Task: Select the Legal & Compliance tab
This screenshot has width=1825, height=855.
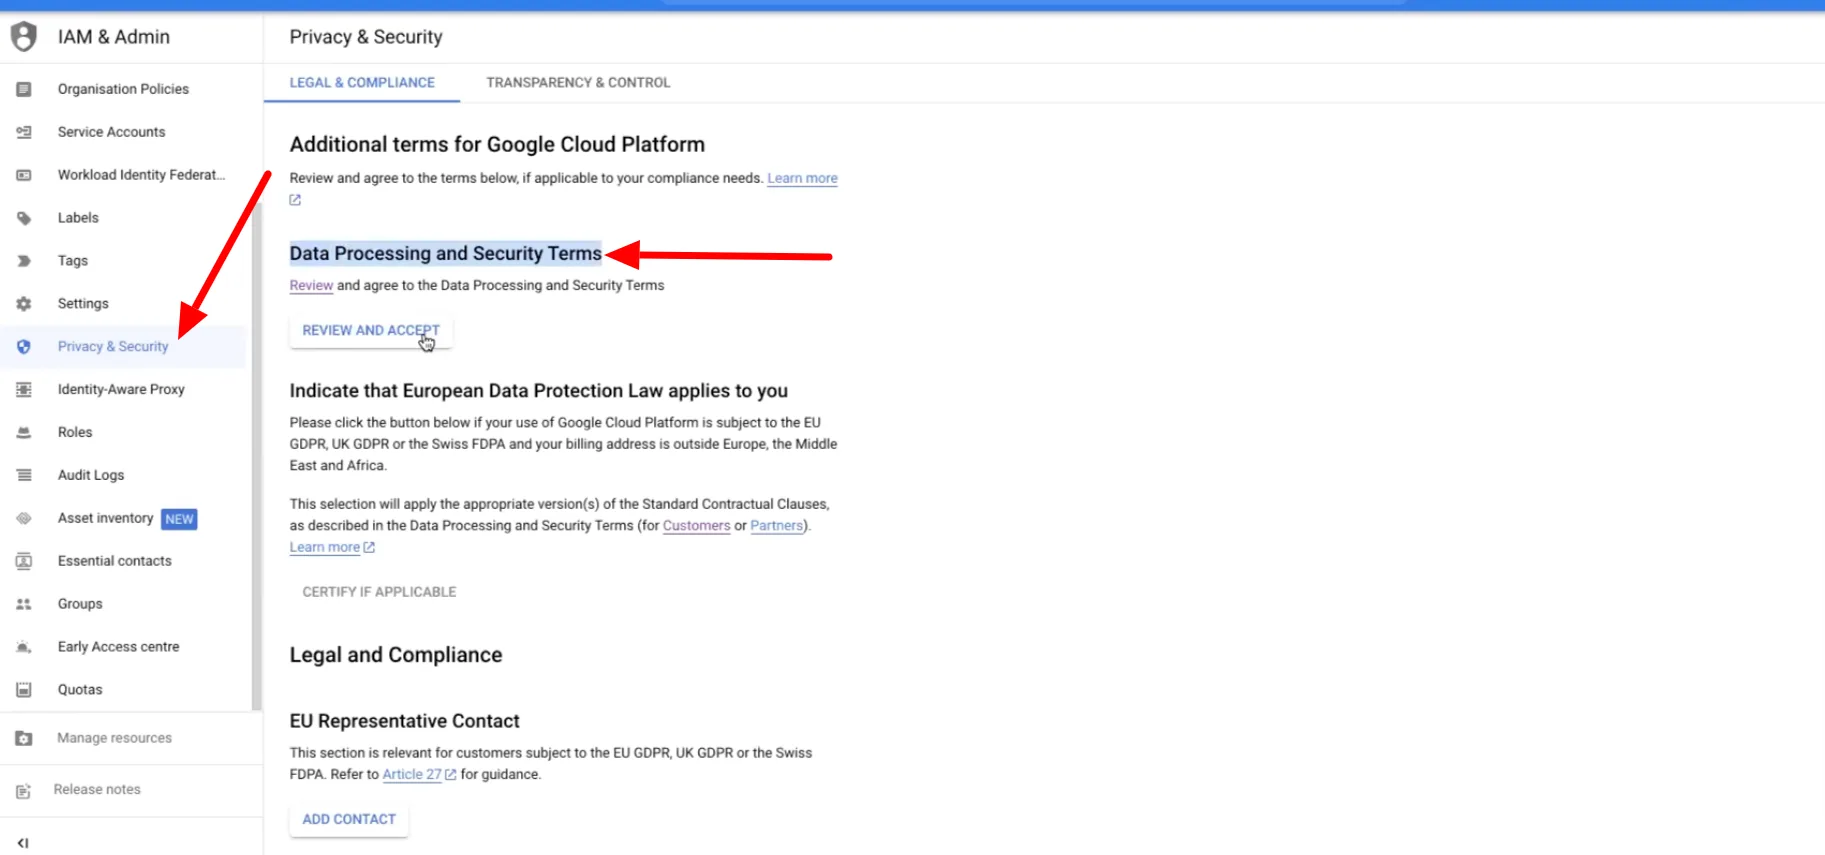Action: 362,83
